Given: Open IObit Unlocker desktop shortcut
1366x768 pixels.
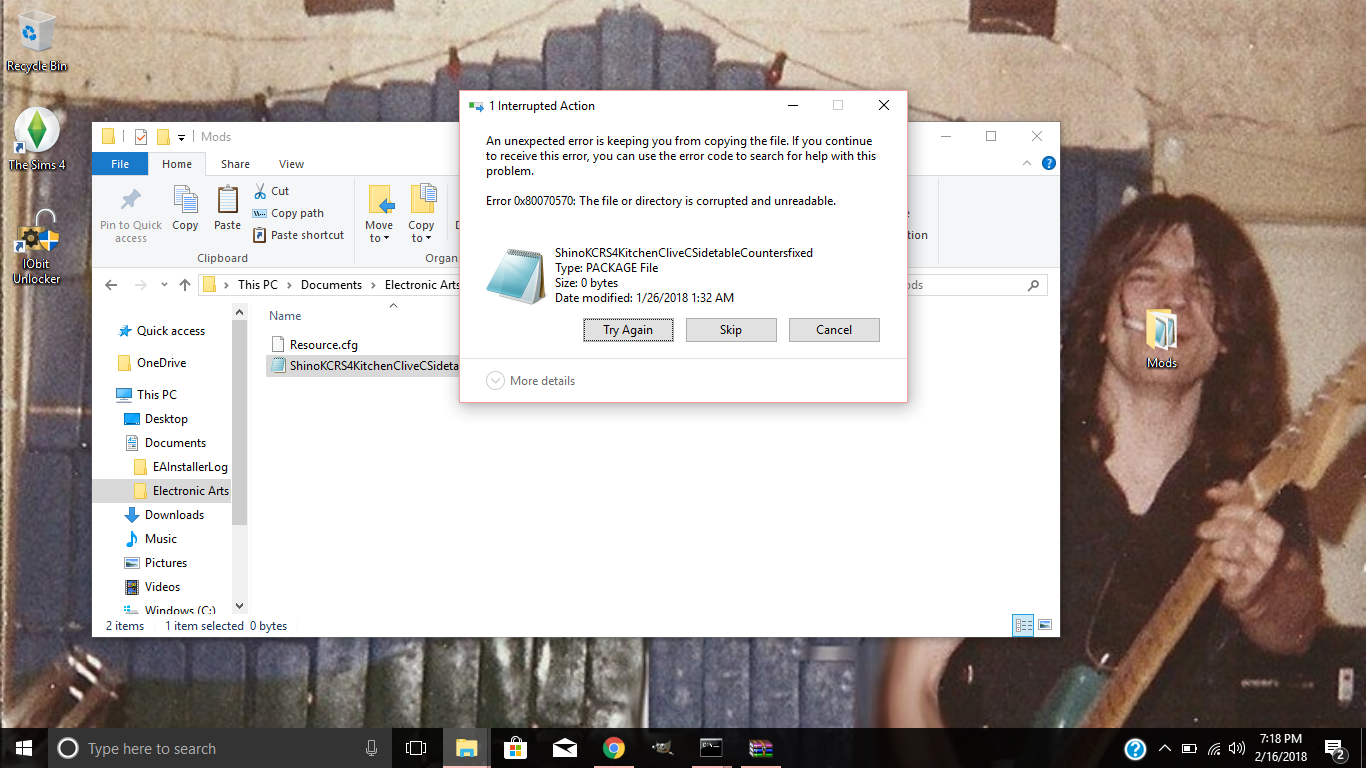Looking at the screenshot, I should pos(37,247).
